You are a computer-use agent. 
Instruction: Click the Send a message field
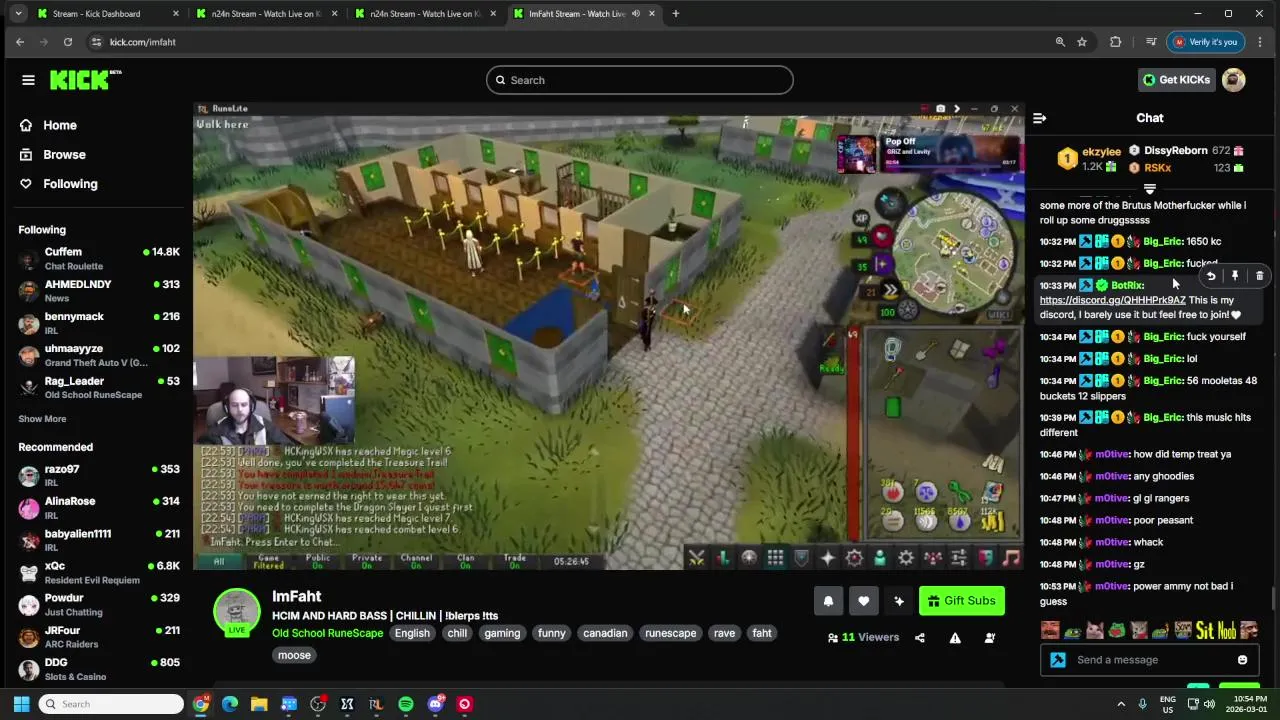1150,660
